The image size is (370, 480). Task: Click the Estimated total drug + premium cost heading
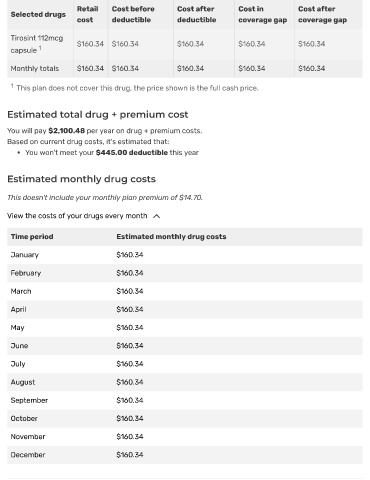pos(98,115)
